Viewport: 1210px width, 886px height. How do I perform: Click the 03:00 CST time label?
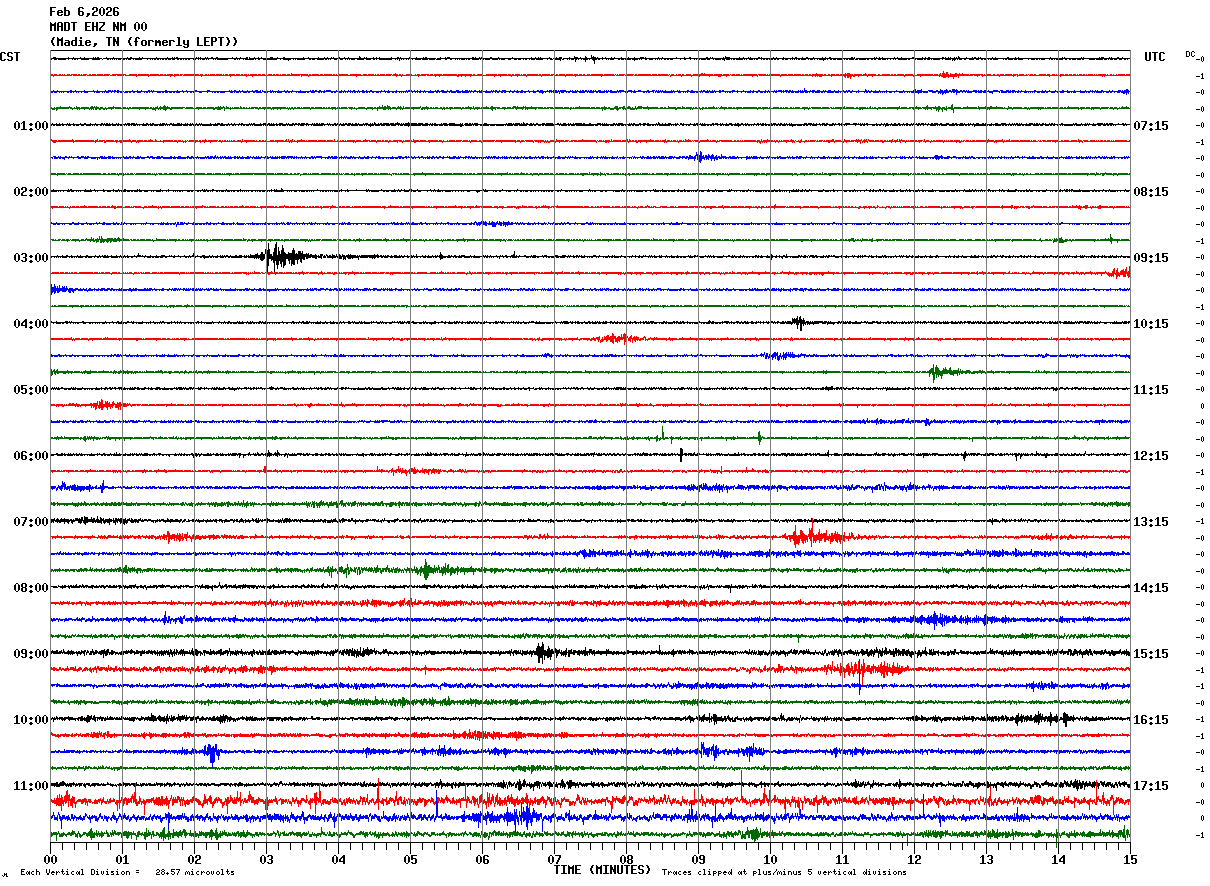click(x=31, y=258)
